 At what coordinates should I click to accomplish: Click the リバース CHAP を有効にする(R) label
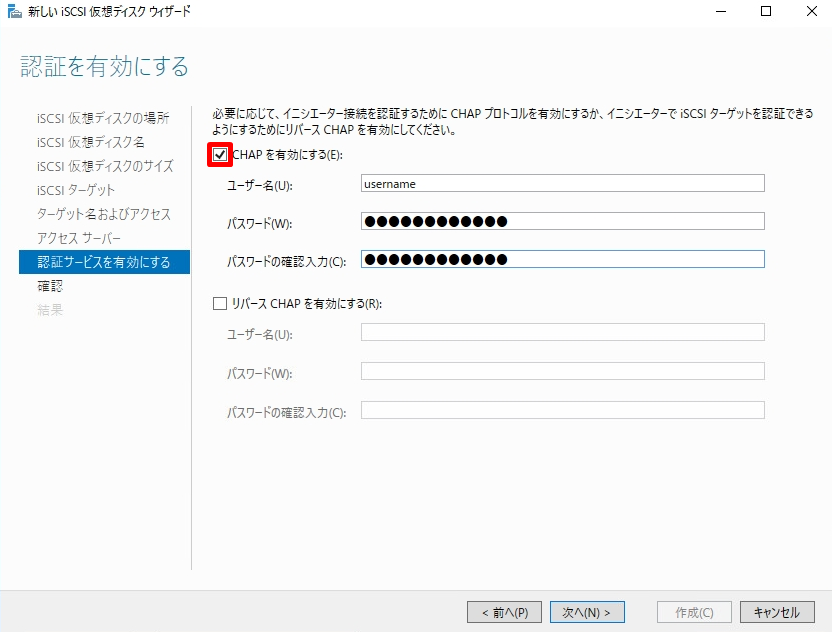point(307,304)
